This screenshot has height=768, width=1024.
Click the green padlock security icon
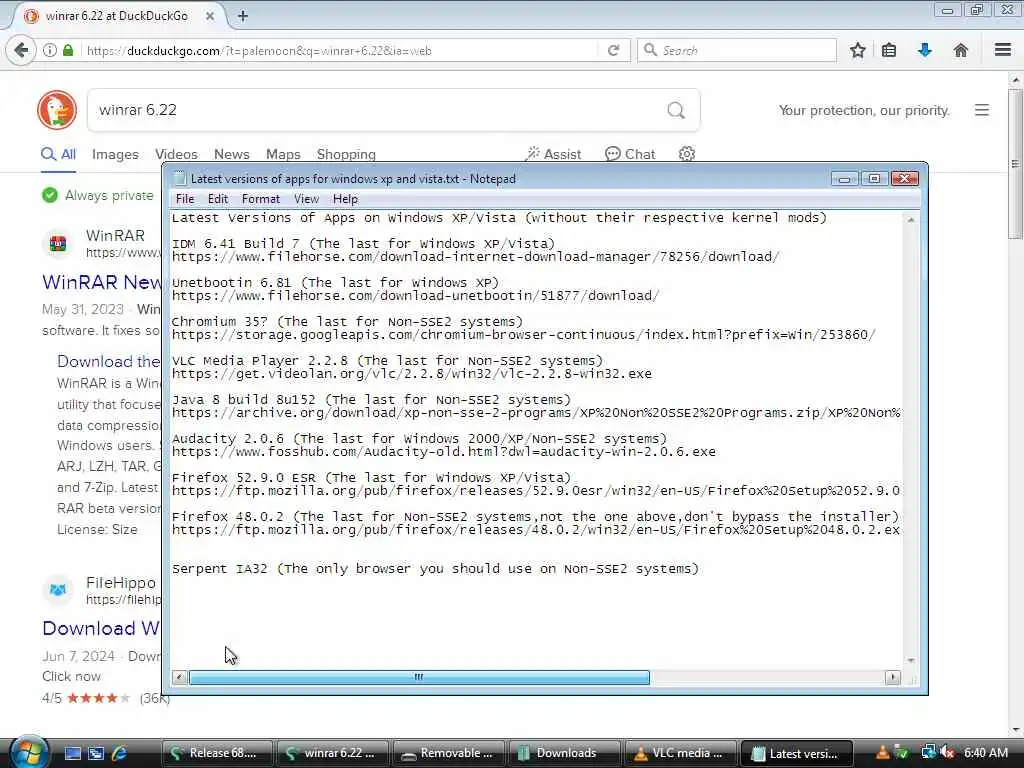click(x=68, y=50)
